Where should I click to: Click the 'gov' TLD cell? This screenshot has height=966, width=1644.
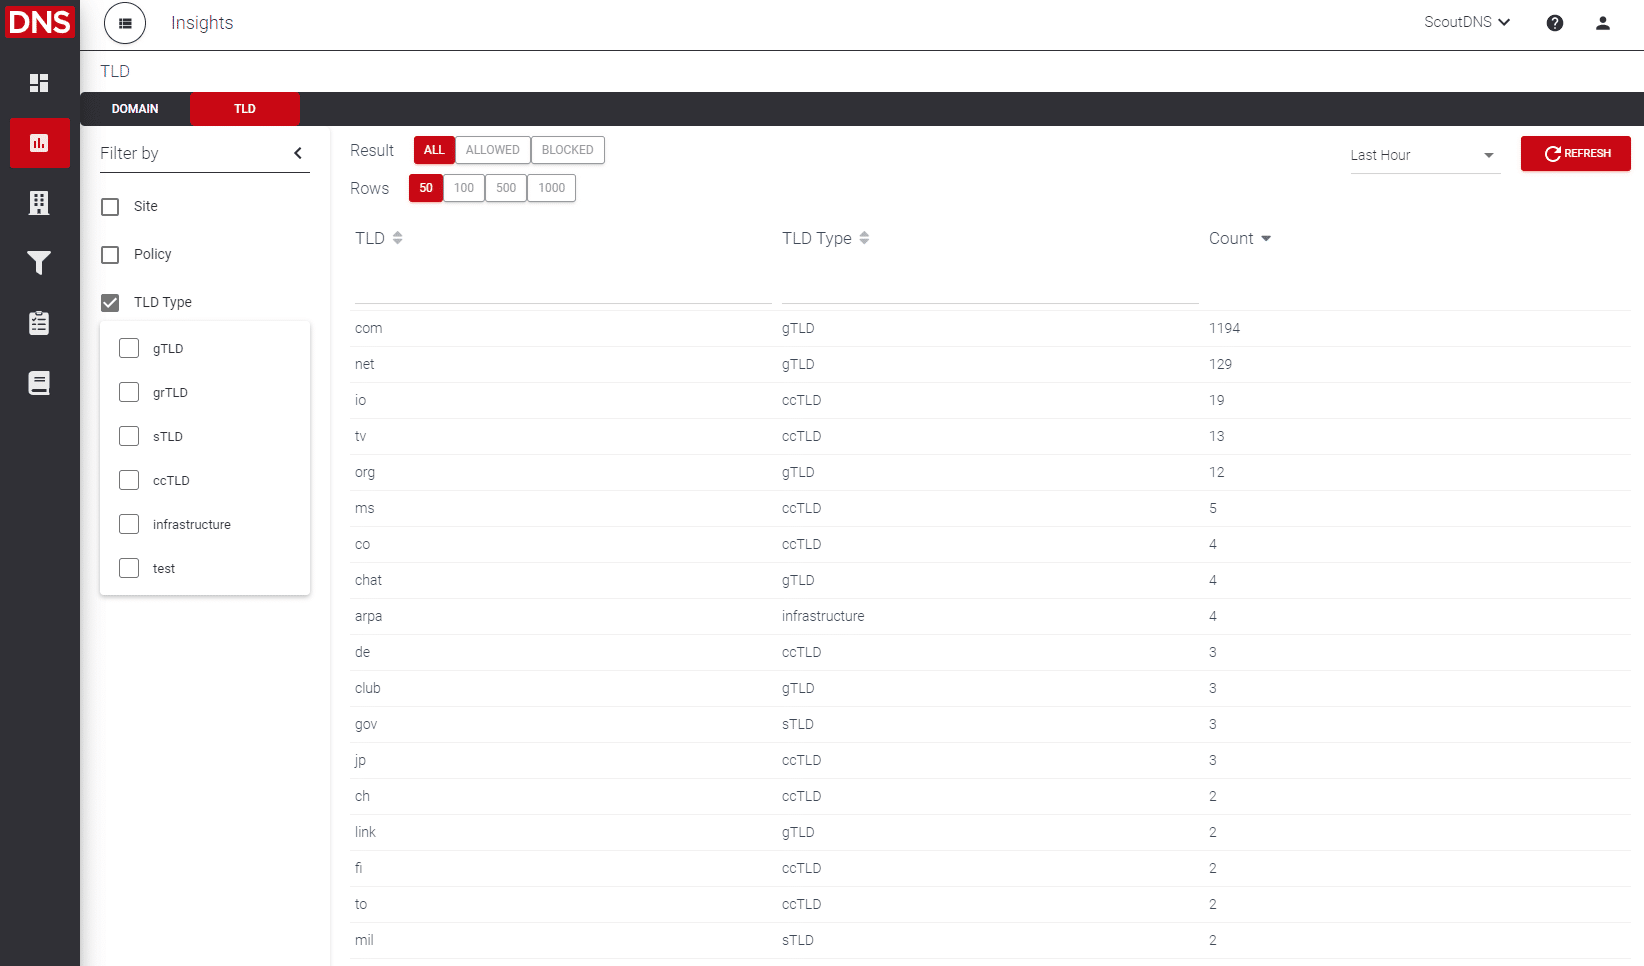pos(366,725)
